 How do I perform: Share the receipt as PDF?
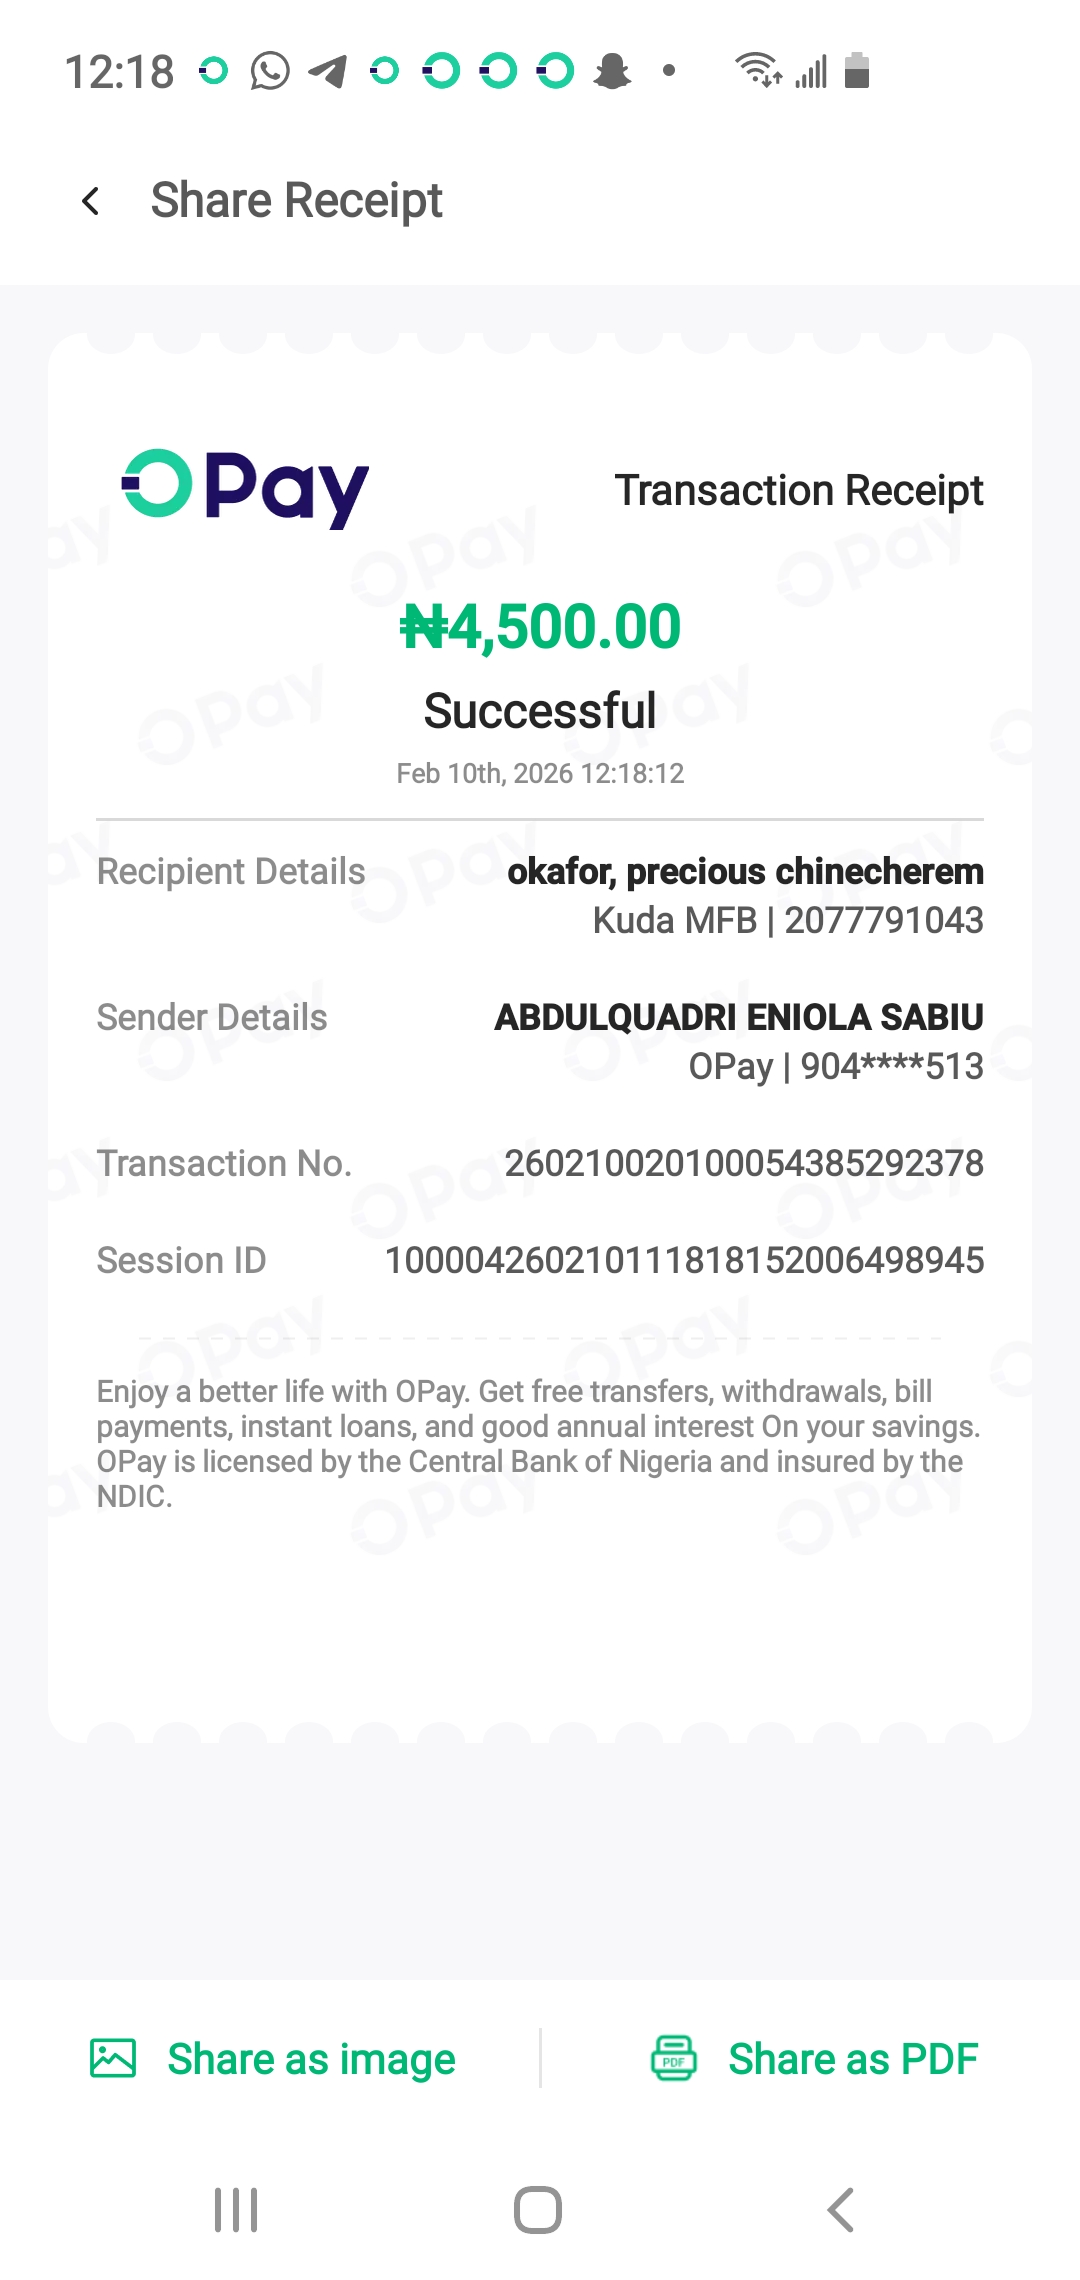click(852, 2059)
